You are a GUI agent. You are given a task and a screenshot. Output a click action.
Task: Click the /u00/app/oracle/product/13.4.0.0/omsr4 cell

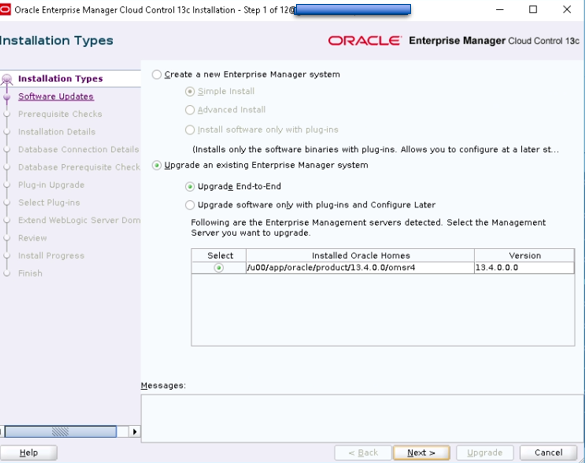coord(360,268)
